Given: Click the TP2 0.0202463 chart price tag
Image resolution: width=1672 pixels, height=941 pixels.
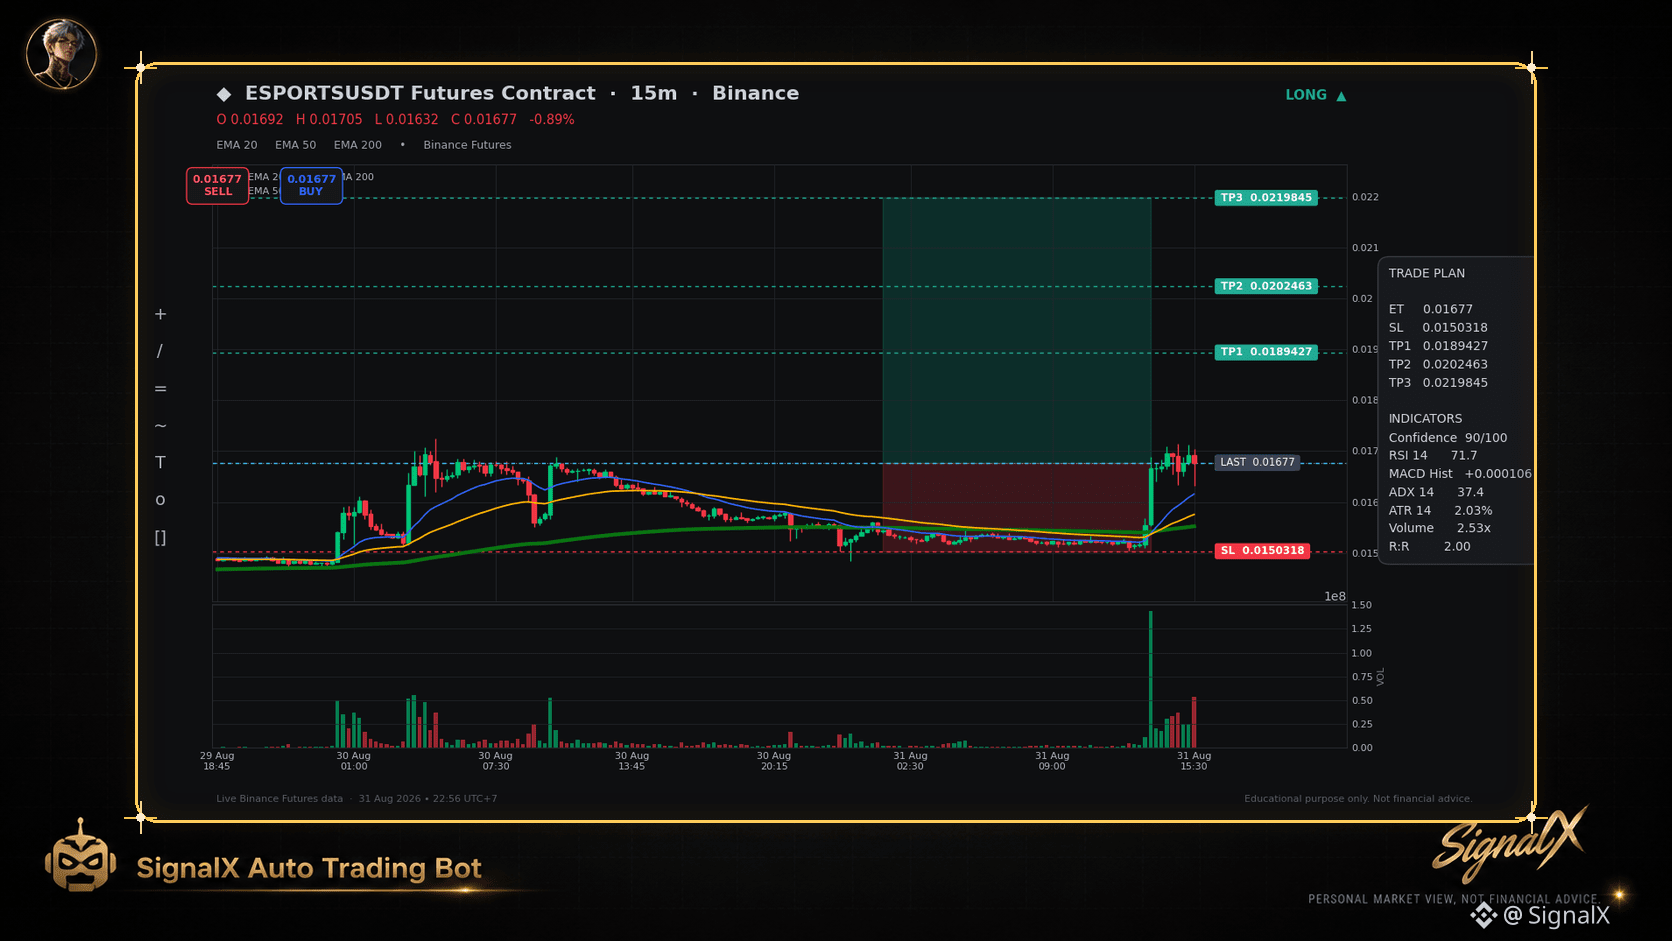Looking at the screenshot, I should click(x=1266, y=286).
